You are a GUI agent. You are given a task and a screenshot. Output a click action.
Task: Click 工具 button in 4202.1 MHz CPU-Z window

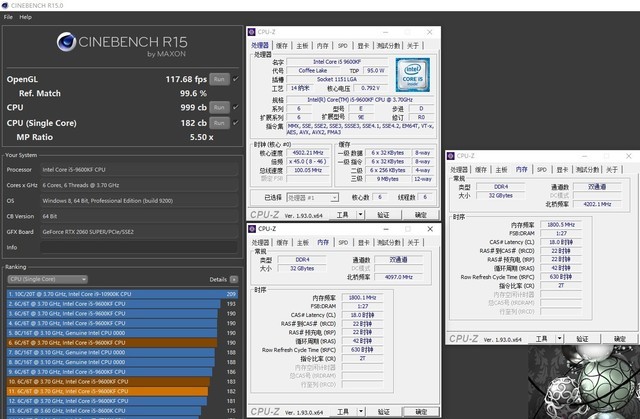(x=542, y=339)
